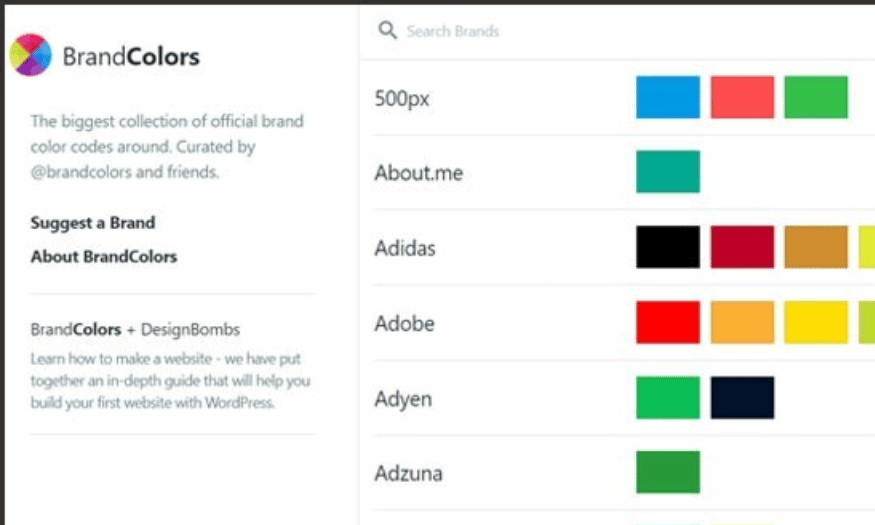Click the BrandColors title text in header

pos(131,56)
